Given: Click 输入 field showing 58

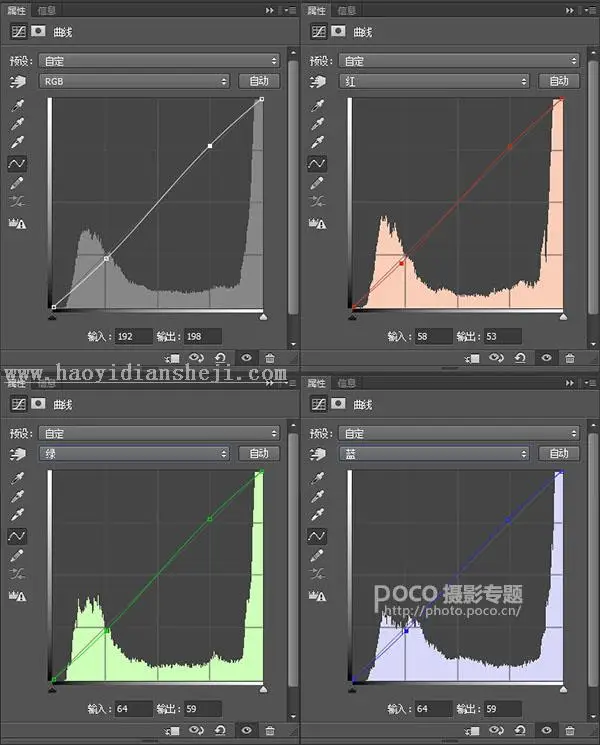Looking at the screenshot, I should (433, 336).
